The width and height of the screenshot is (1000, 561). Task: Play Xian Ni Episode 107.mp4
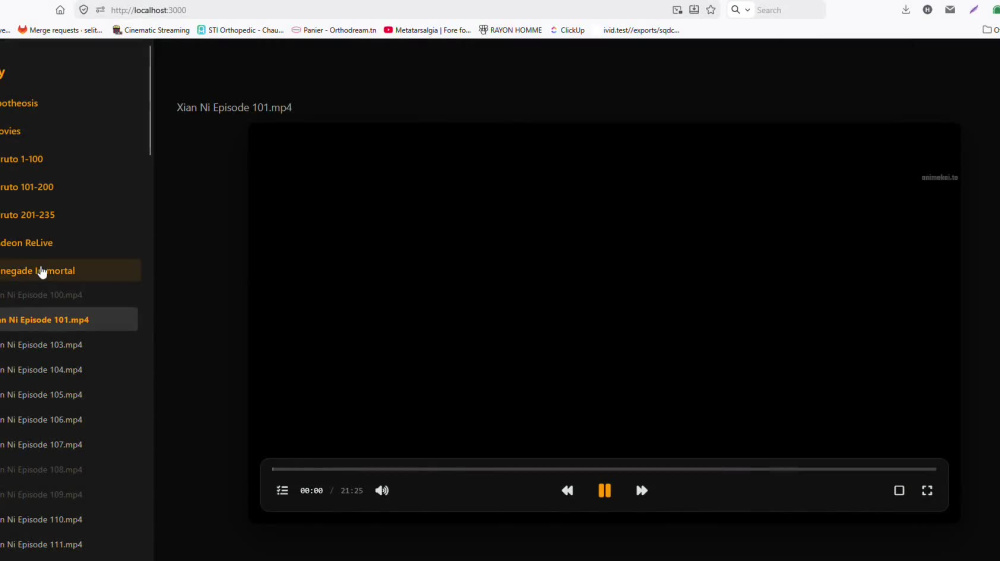click(x=69, y=445)
